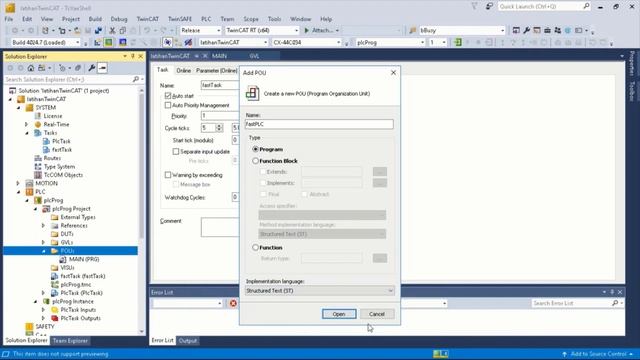The width and height of the screenshot is (640, 360).
Task: Click the Home icon in Solution Explorer toolbar
Action: 31,68
